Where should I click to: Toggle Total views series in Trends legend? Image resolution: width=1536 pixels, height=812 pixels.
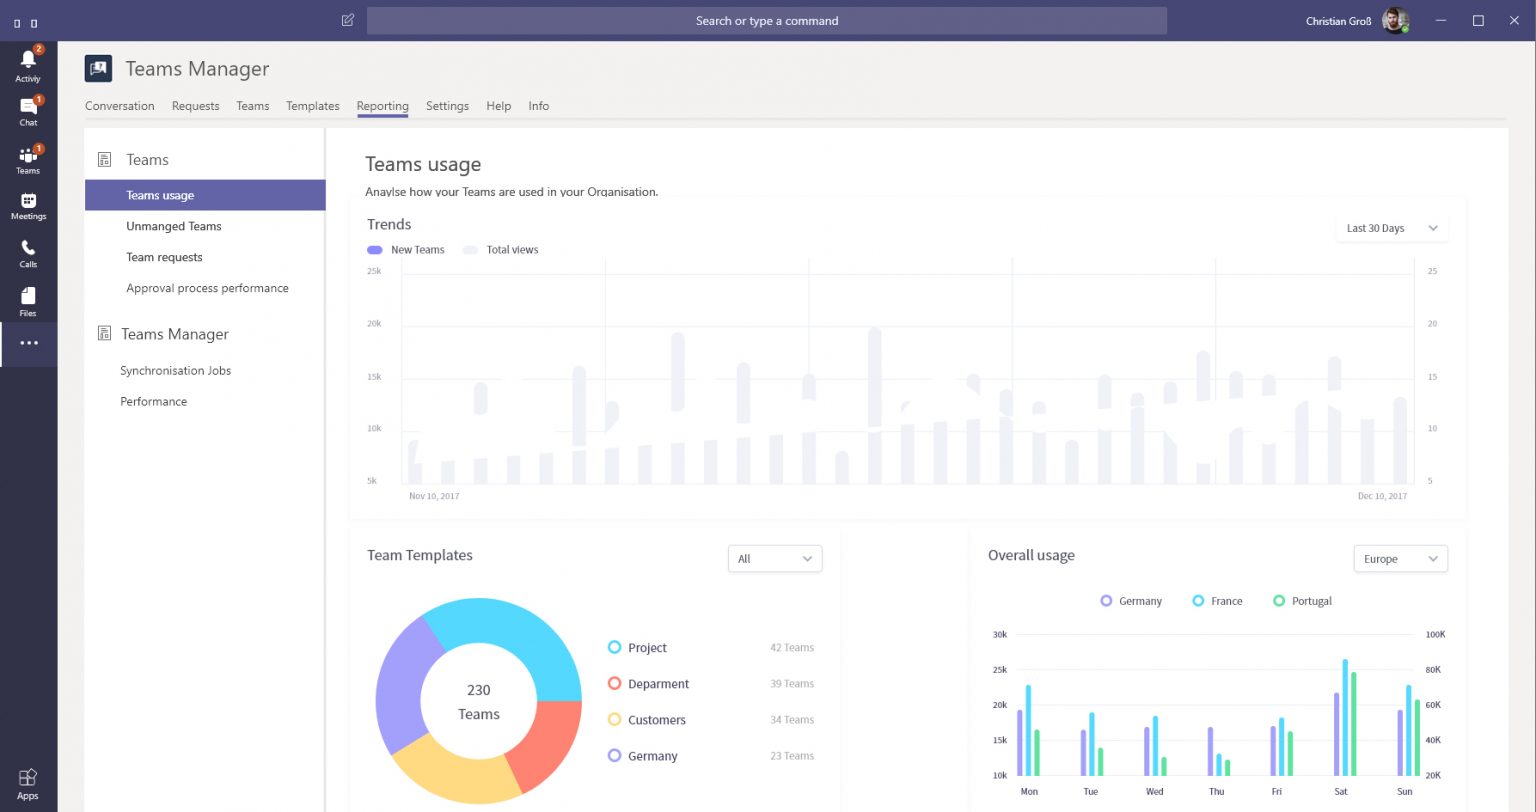501,250
